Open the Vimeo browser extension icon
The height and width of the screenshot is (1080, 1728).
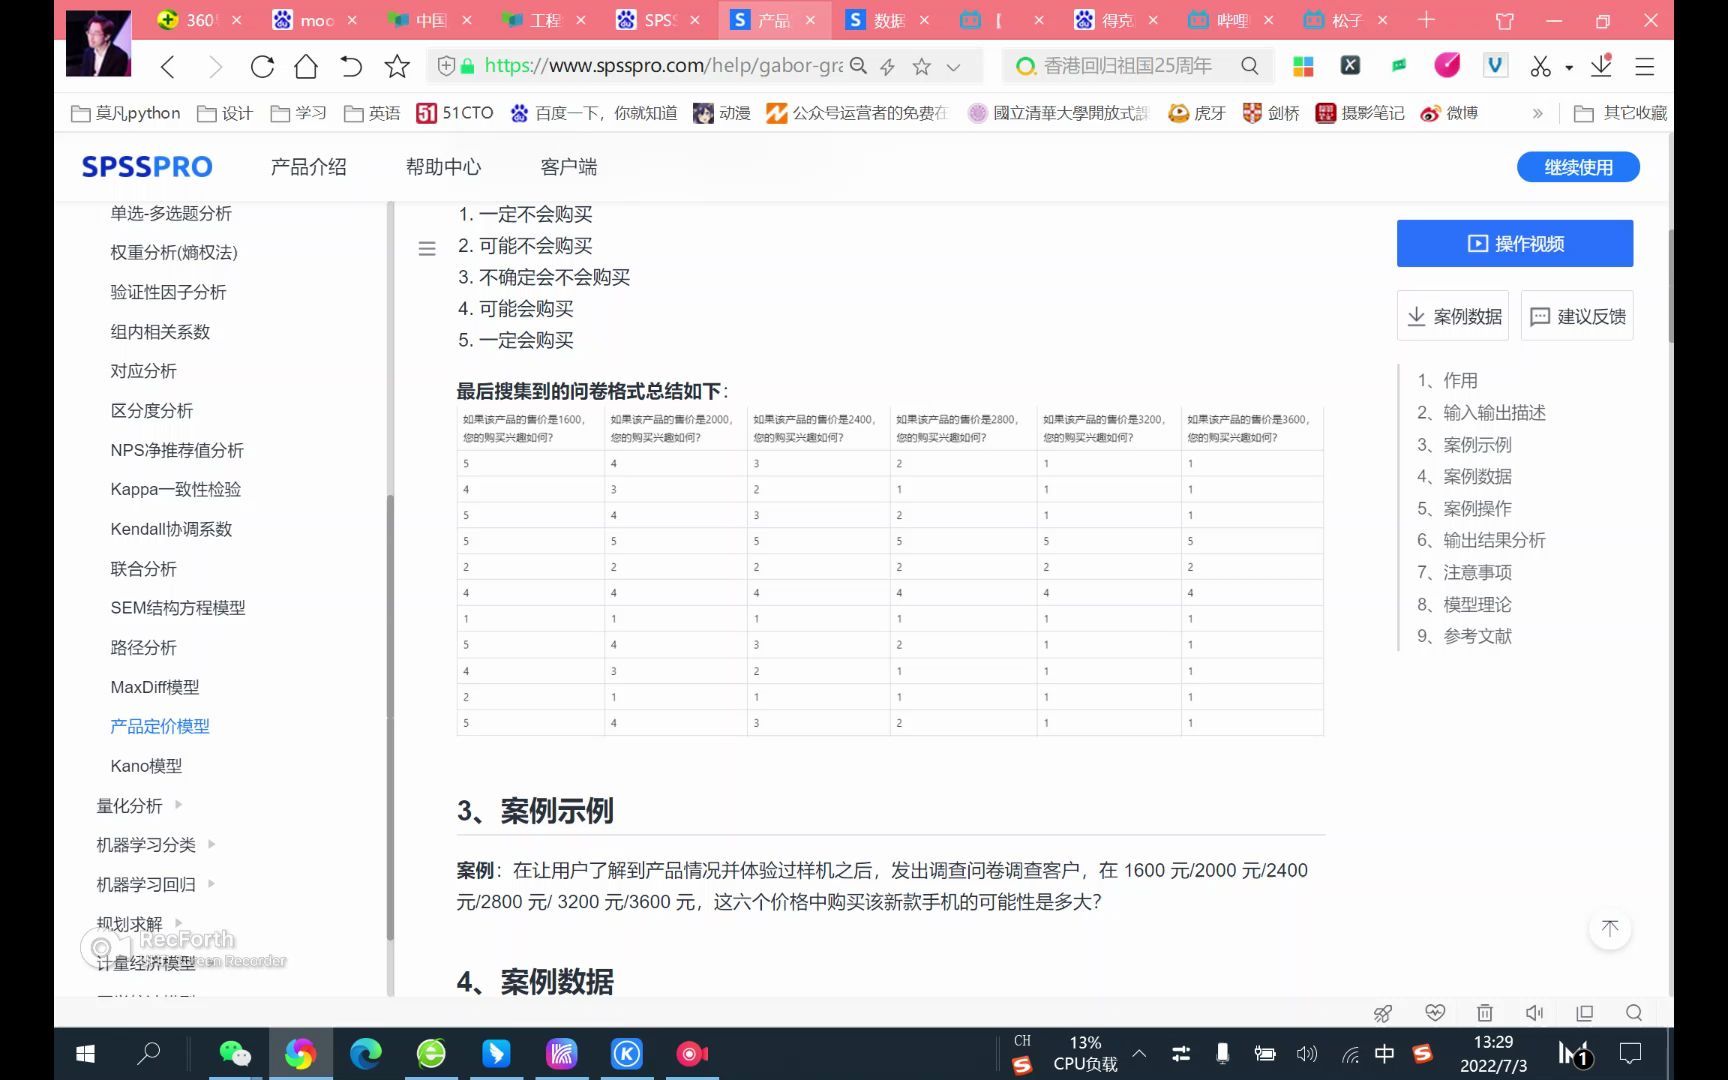[x=1494, y=65]
